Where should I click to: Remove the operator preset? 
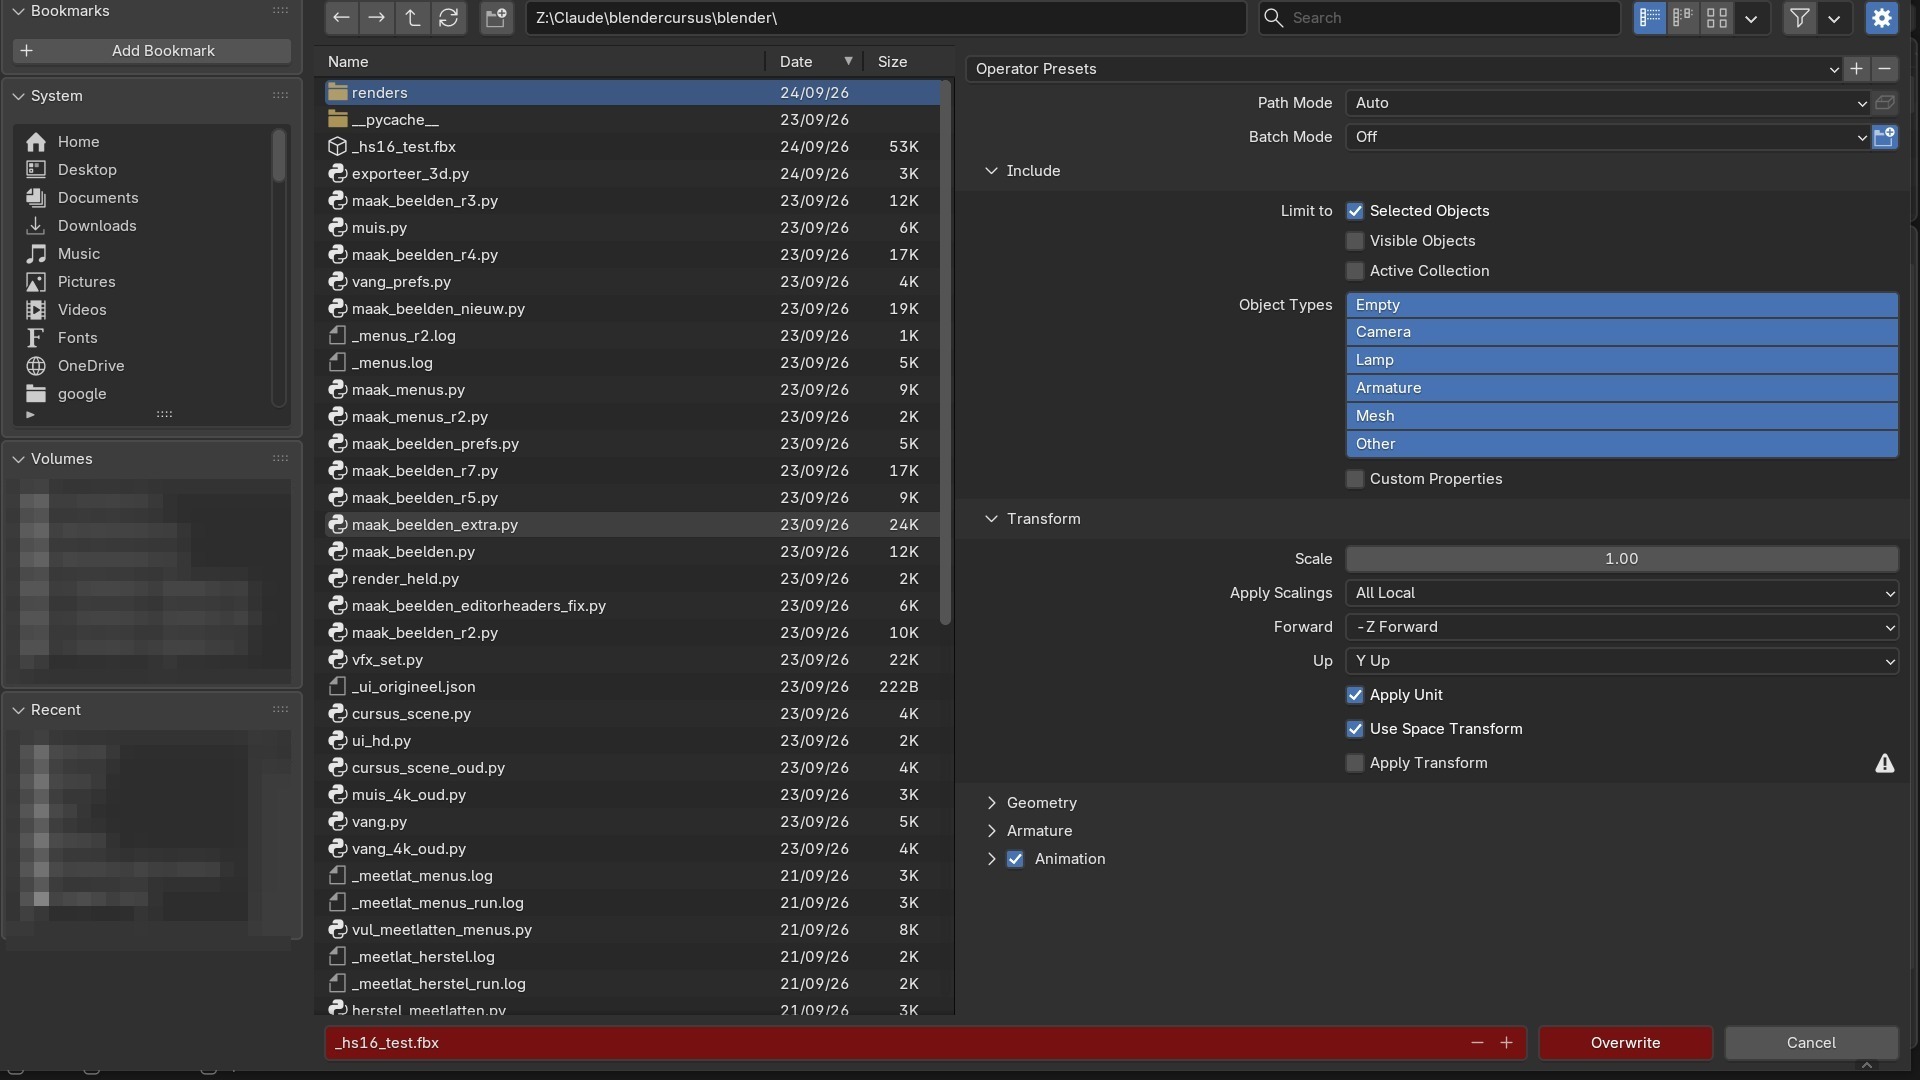coord(1884,69)
